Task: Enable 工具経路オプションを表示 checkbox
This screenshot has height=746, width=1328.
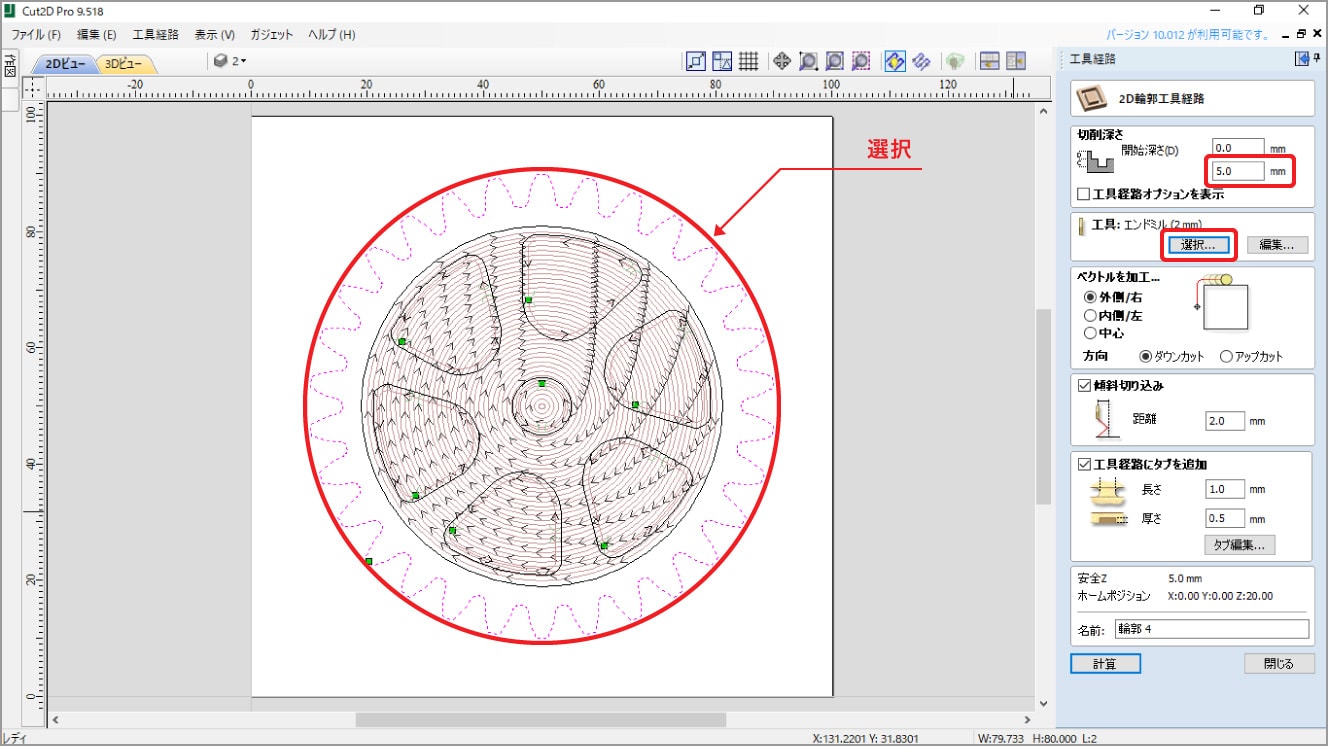Action: [1083, 194]
